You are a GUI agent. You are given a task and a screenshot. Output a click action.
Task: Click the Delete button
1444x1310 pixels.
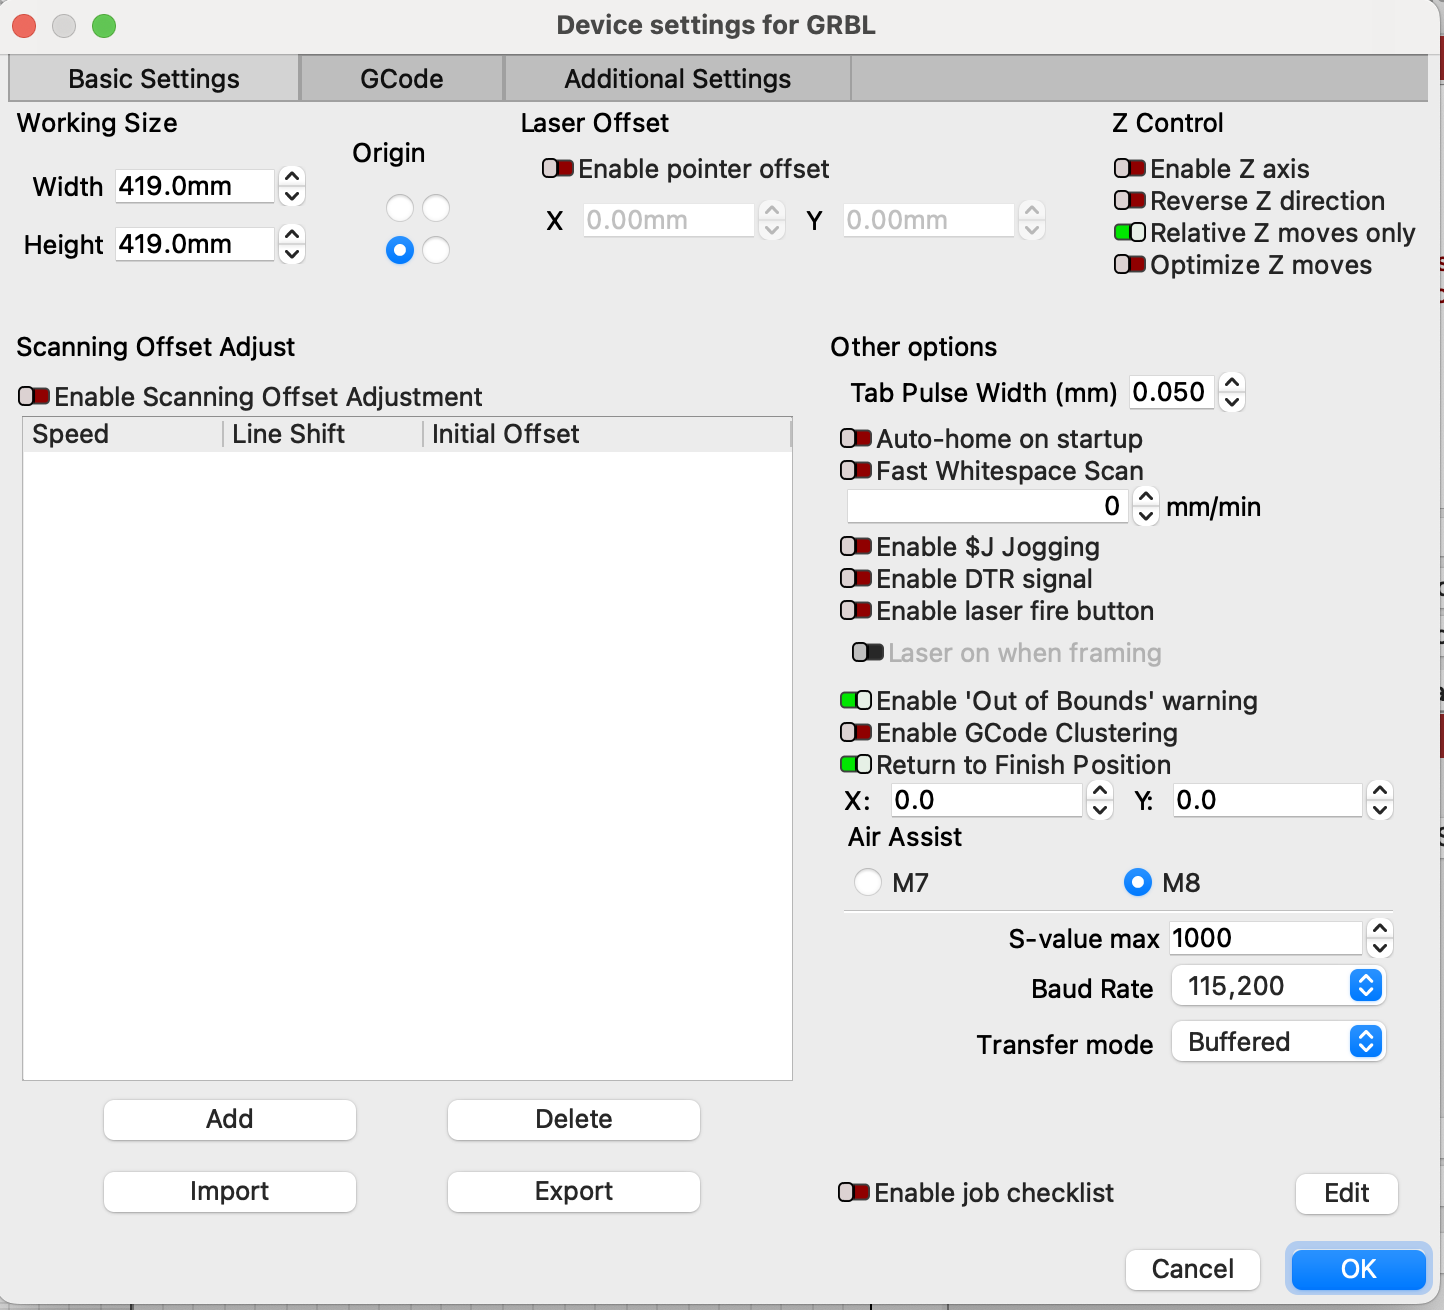tap(574, 1119)
